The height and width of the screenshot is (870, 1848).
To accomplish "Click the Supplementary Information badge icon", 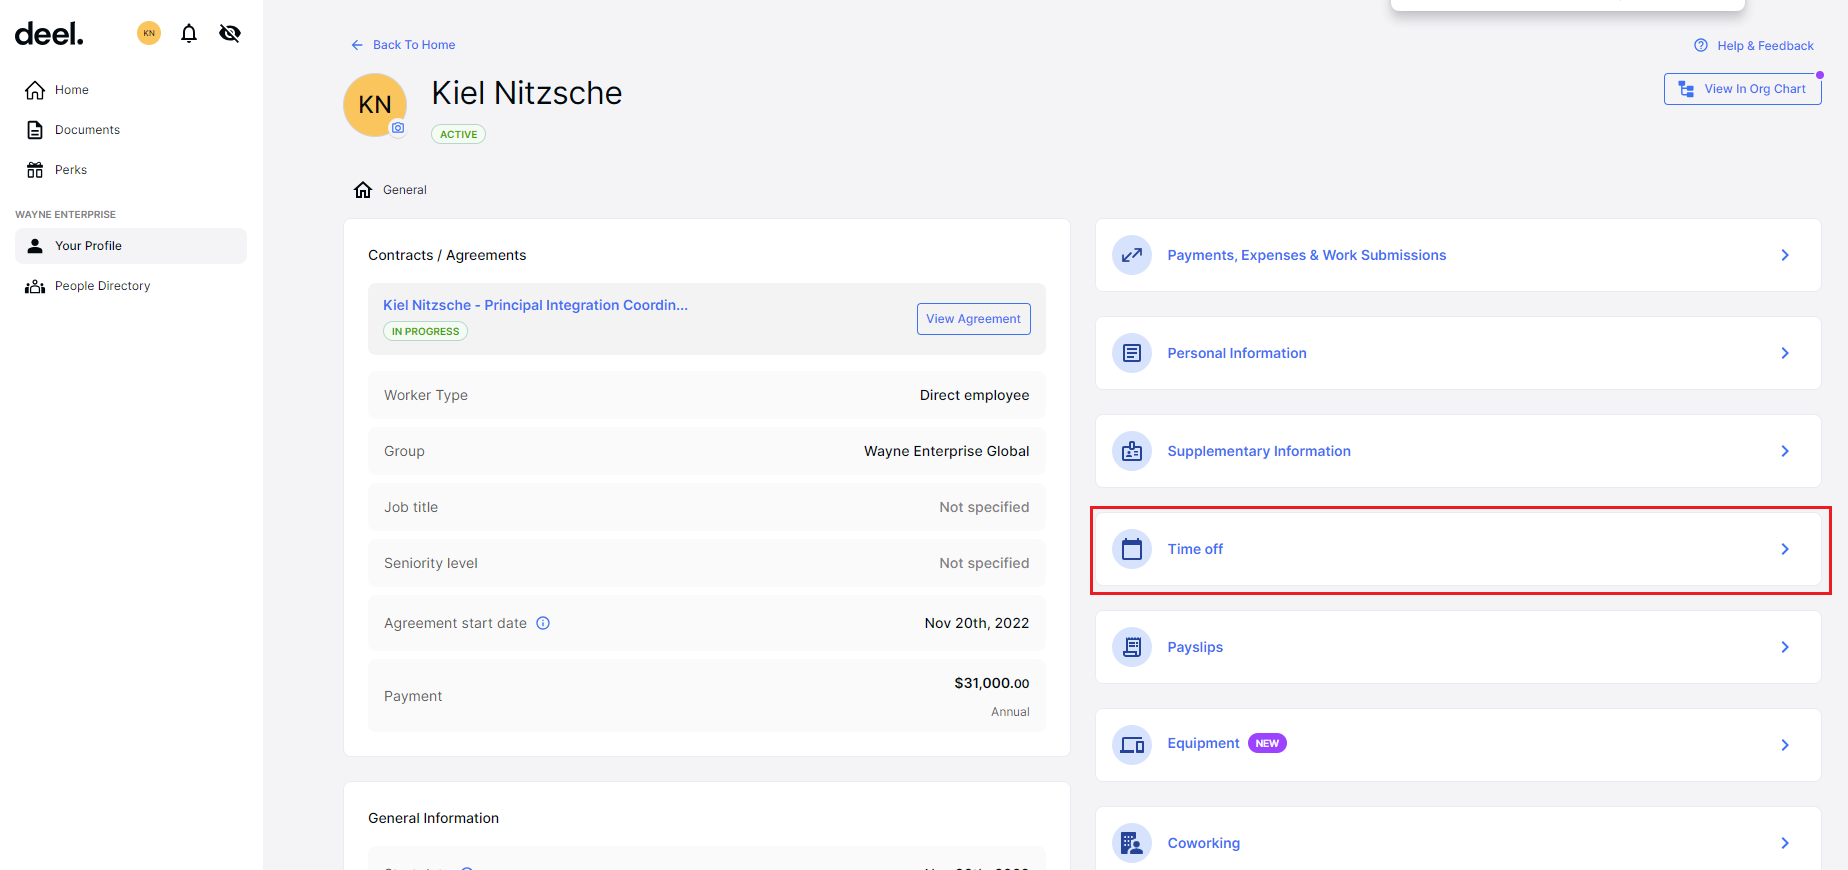I will click(1132, 451).
